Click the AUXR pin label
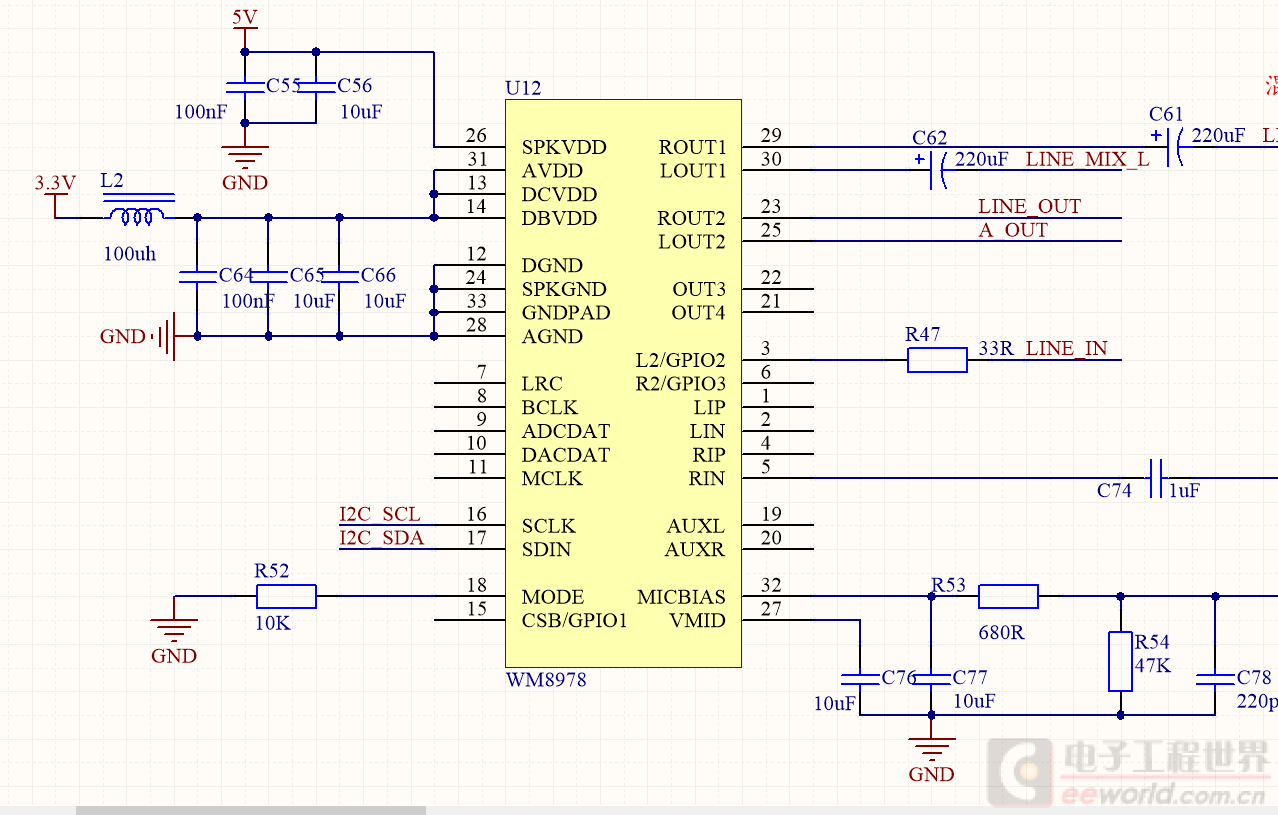This screenshot has width=1278, height=815. pos(696,550)
